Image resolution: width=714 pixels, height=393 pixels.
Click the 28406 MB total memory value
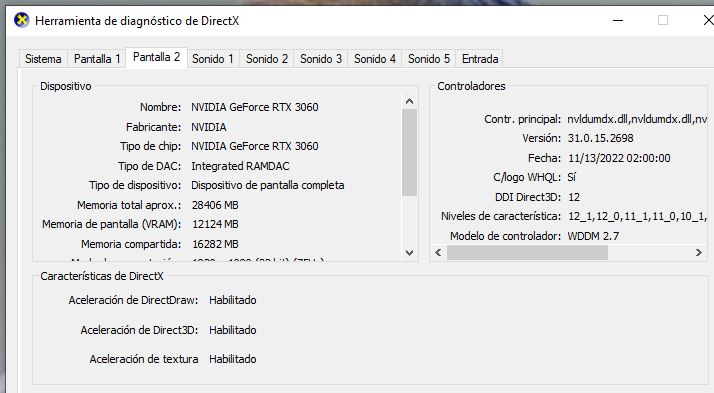tap(215, 205)
